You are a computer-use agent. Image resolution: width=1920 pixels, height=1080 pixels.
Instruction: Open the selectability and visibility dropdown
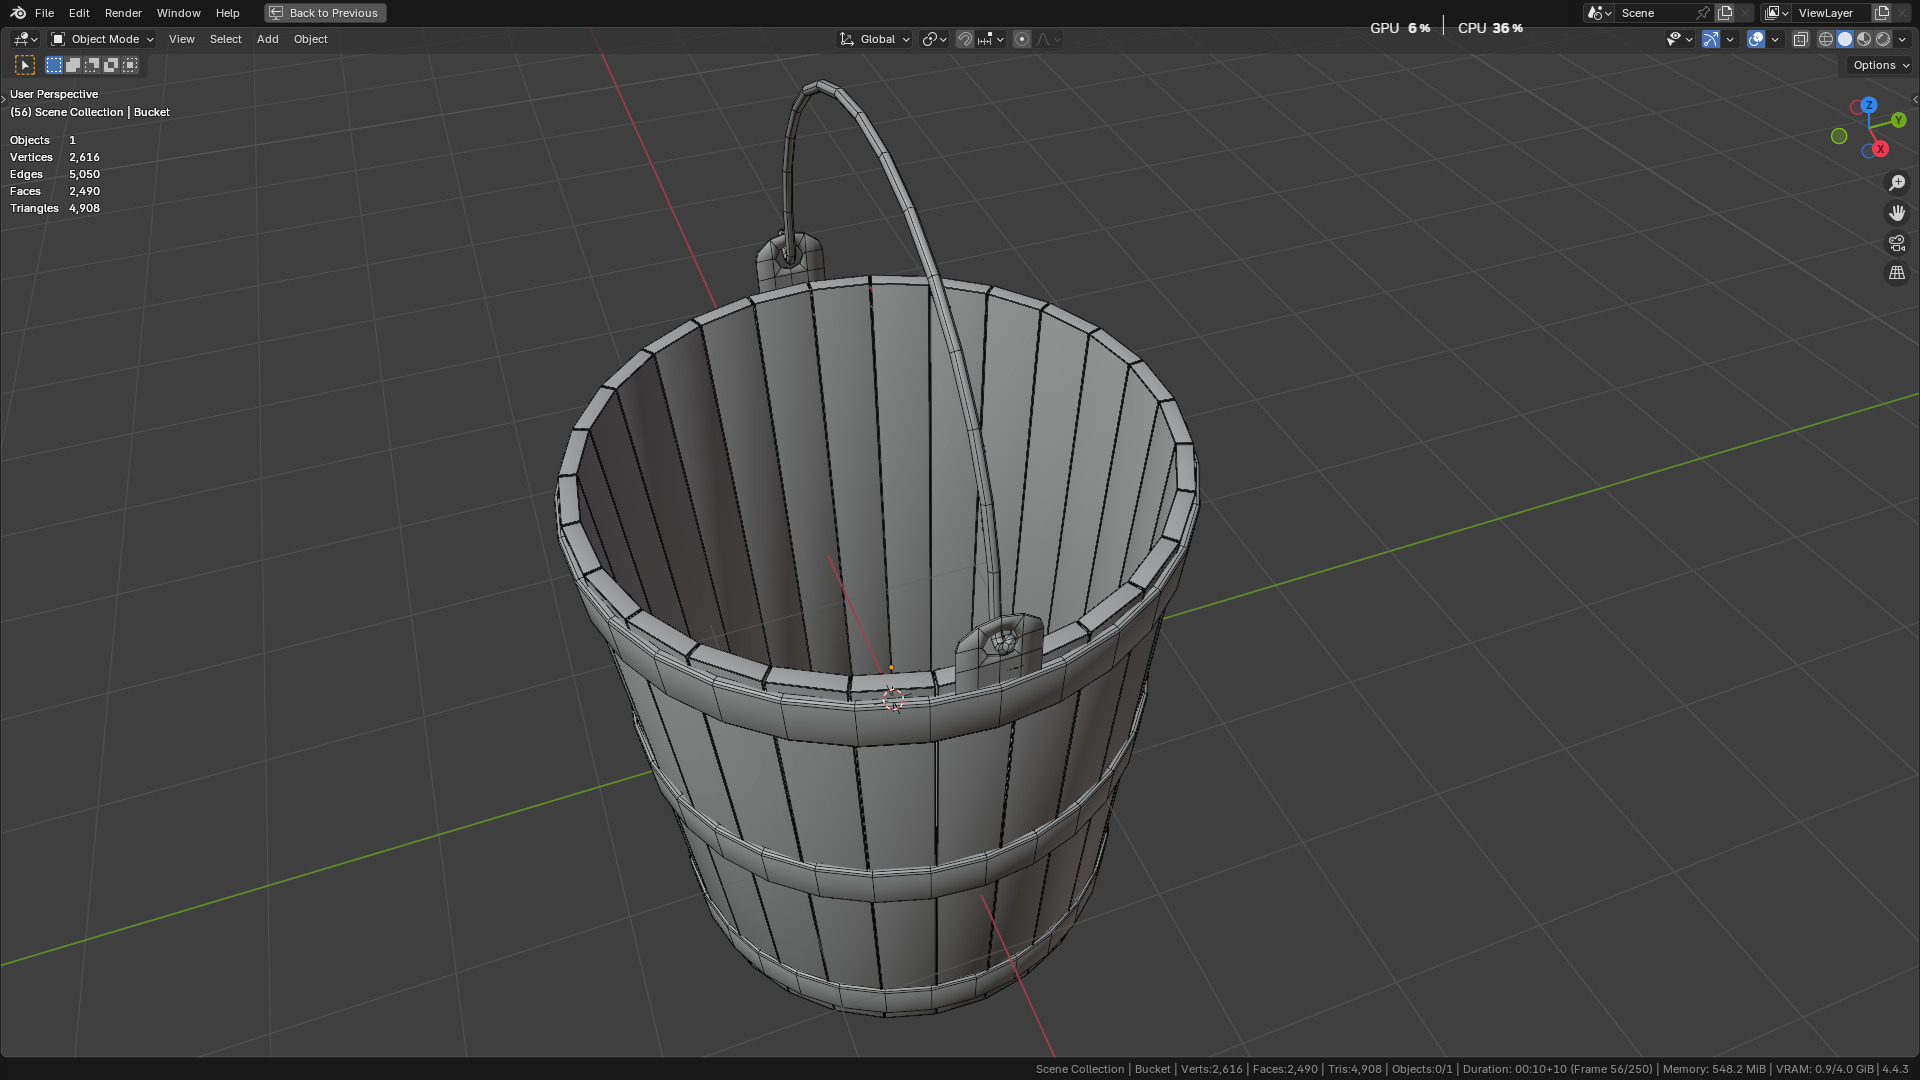(x=1679, y=39)
